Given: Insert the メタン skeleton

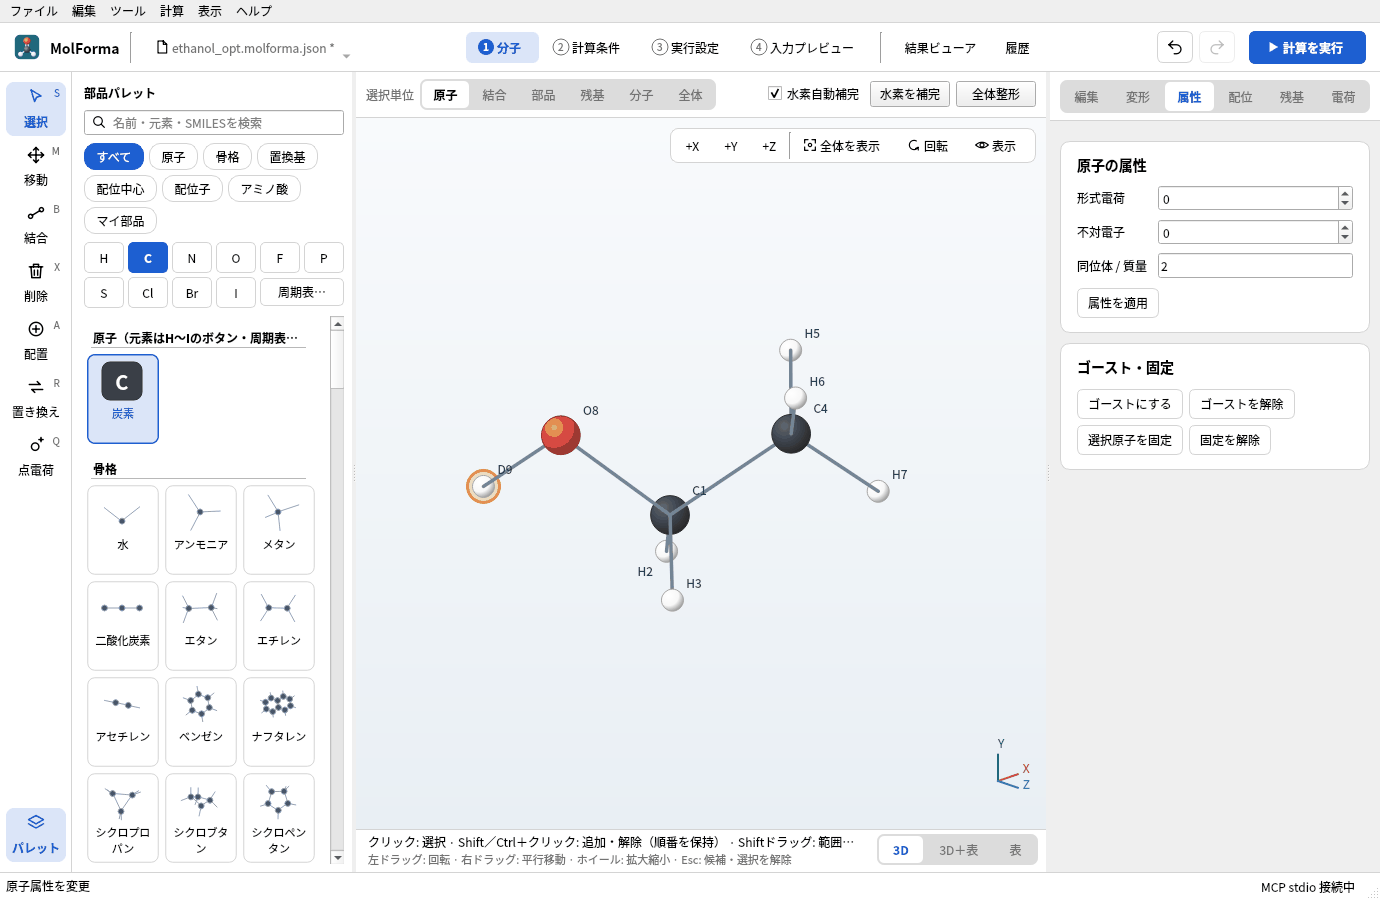Looking at the screenshot, I should tap(279, 530).
